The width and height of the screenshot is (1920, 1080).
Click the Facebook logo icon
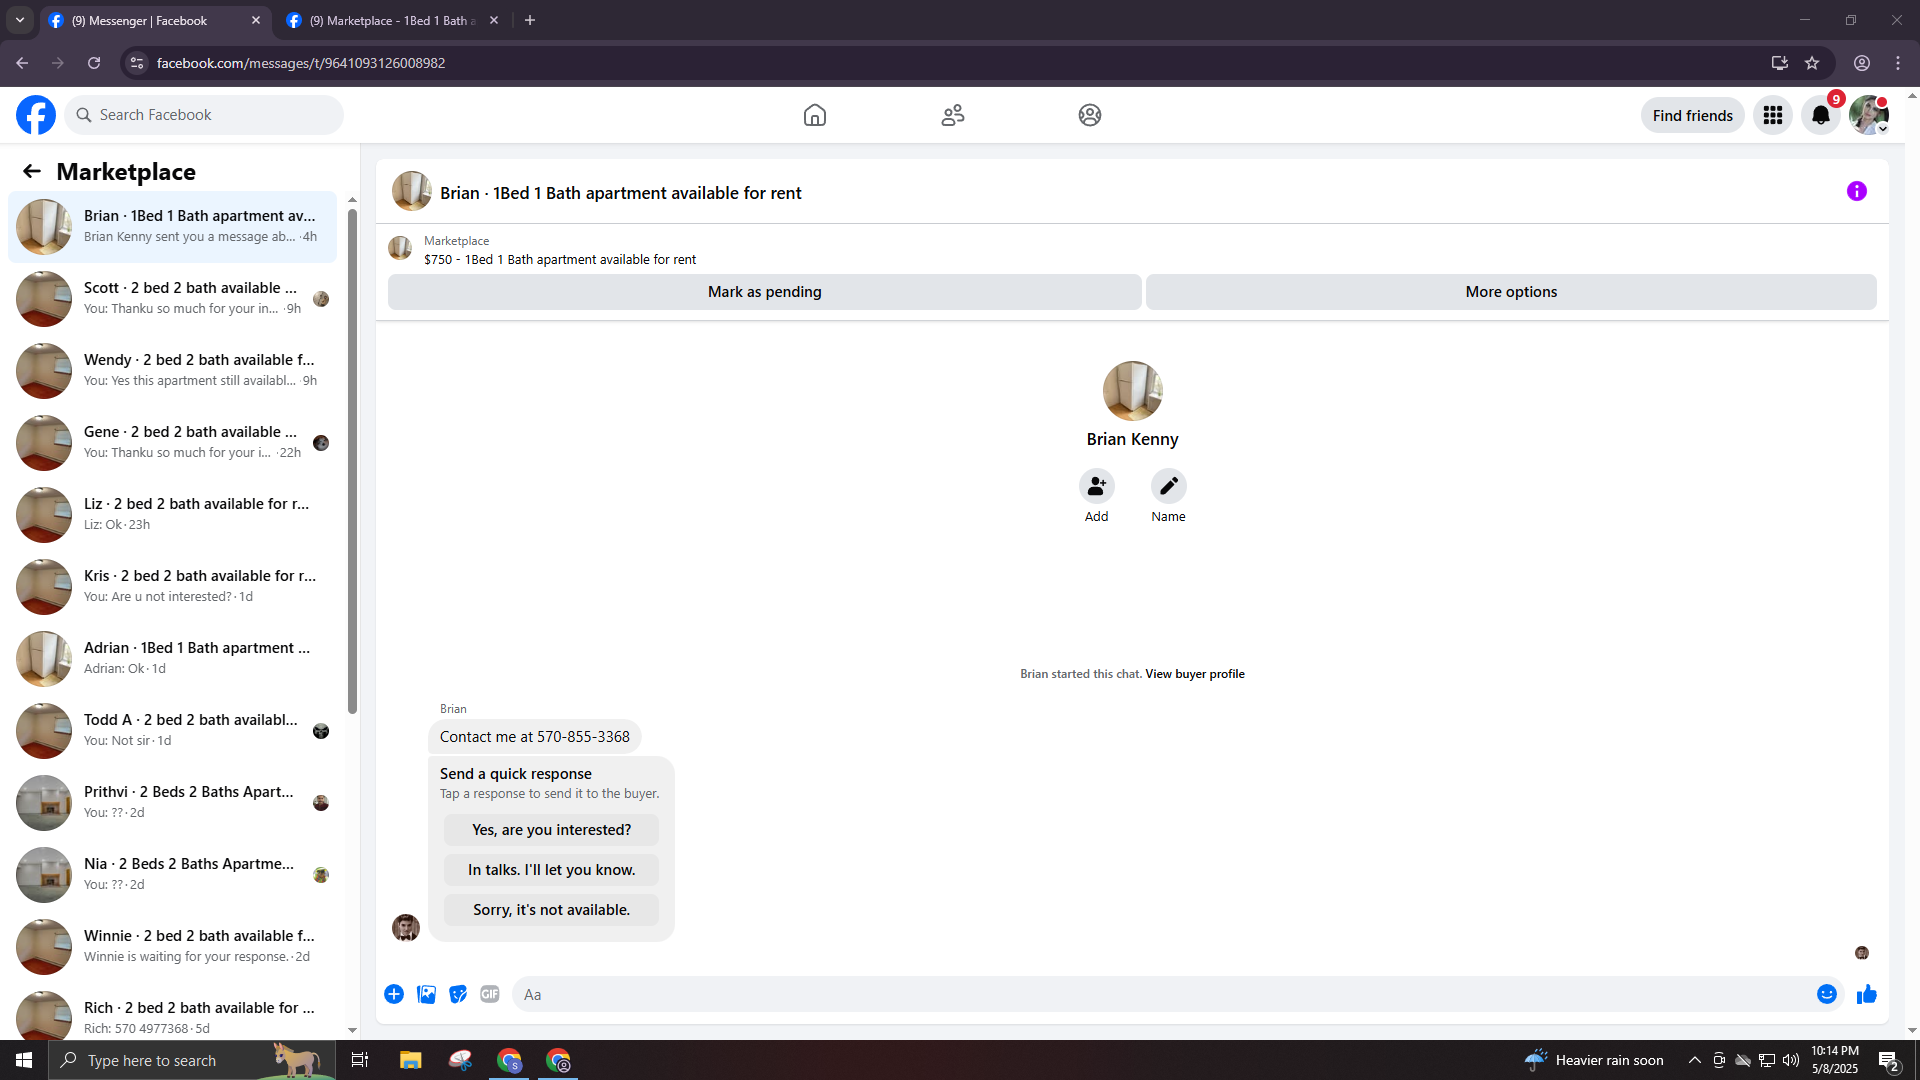pyautogui.click(x=36, y=115)
